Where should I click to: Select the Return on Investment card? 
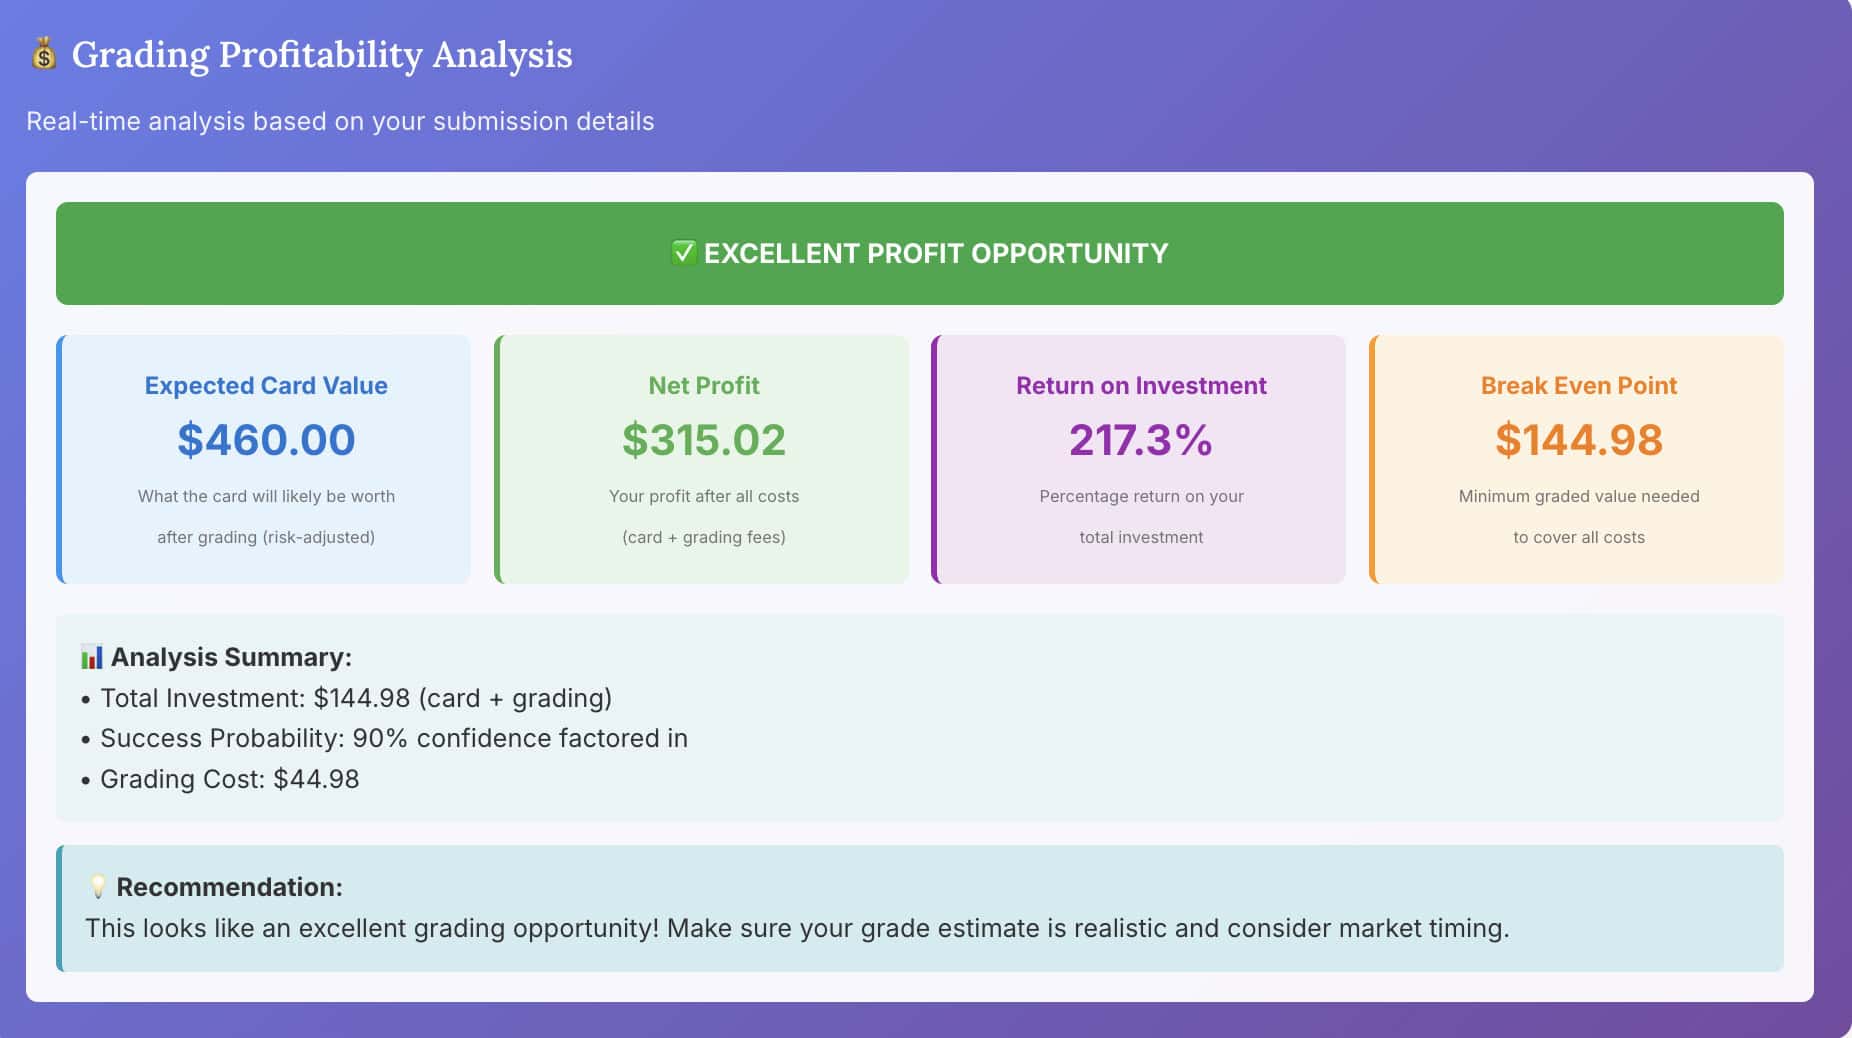pos(1139,458)
